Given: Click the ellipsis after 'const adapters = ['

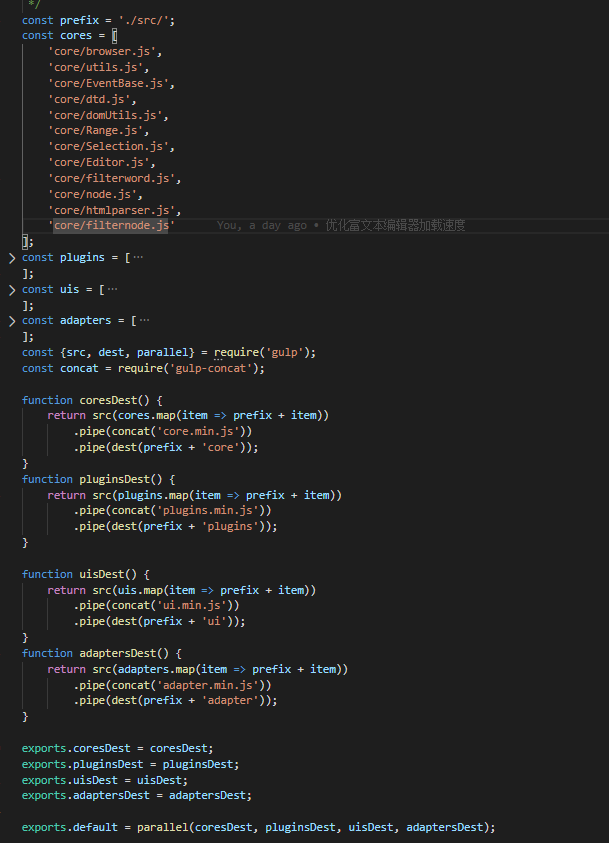Looking at the screenshot, I should (x=145, y=320).
